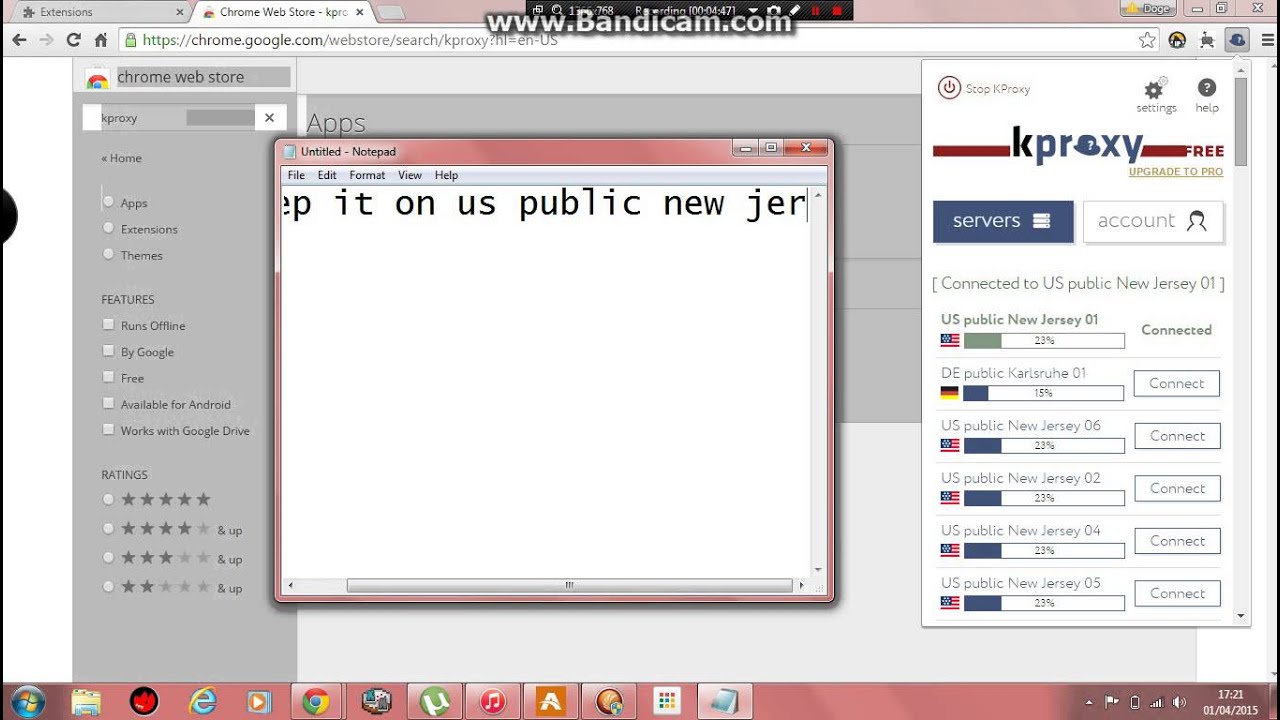Image resolution: width=1280 pixels, height=720 pixels.
Task: Bookmark this page with the star icon
Action: [x=1147, y=40]
